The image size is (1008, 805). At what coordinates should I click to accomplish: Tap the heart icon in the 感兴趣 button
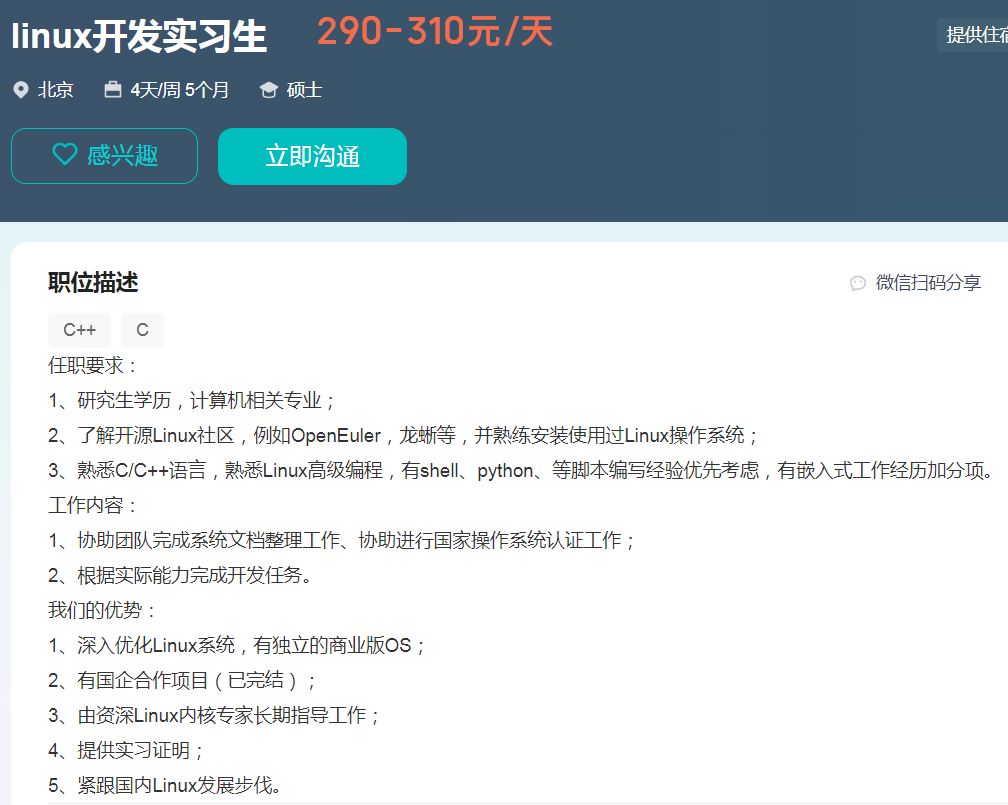click(x=65, y=155)
